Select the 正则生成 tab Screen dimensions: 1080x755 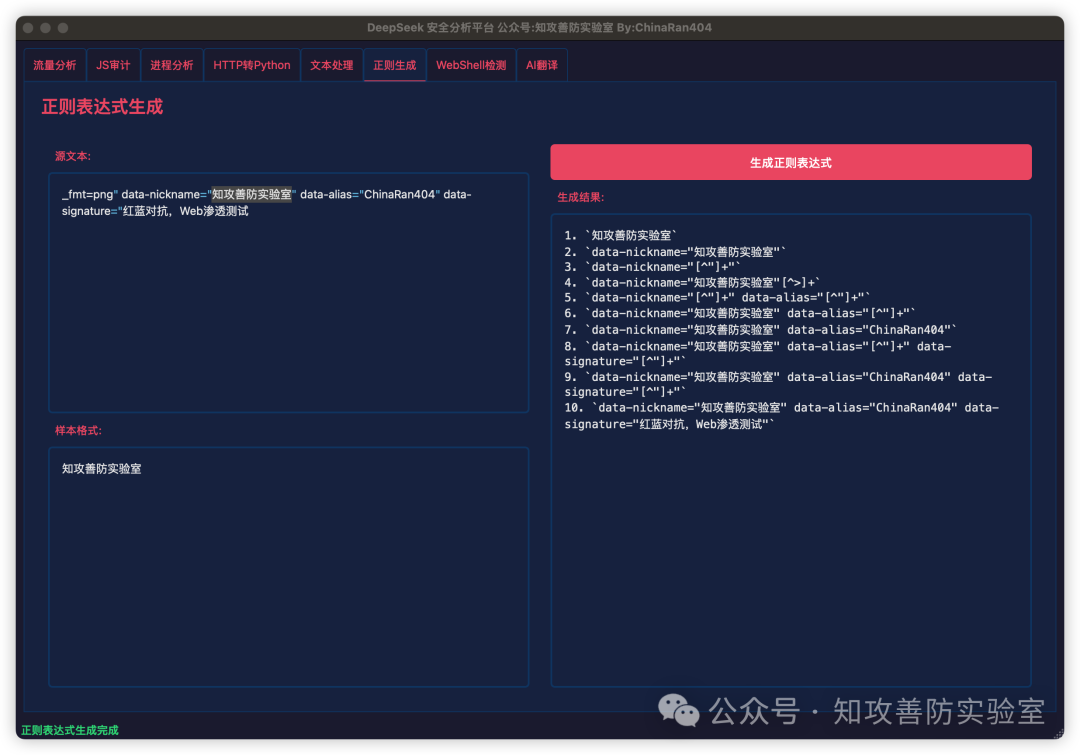click(395, 65)
